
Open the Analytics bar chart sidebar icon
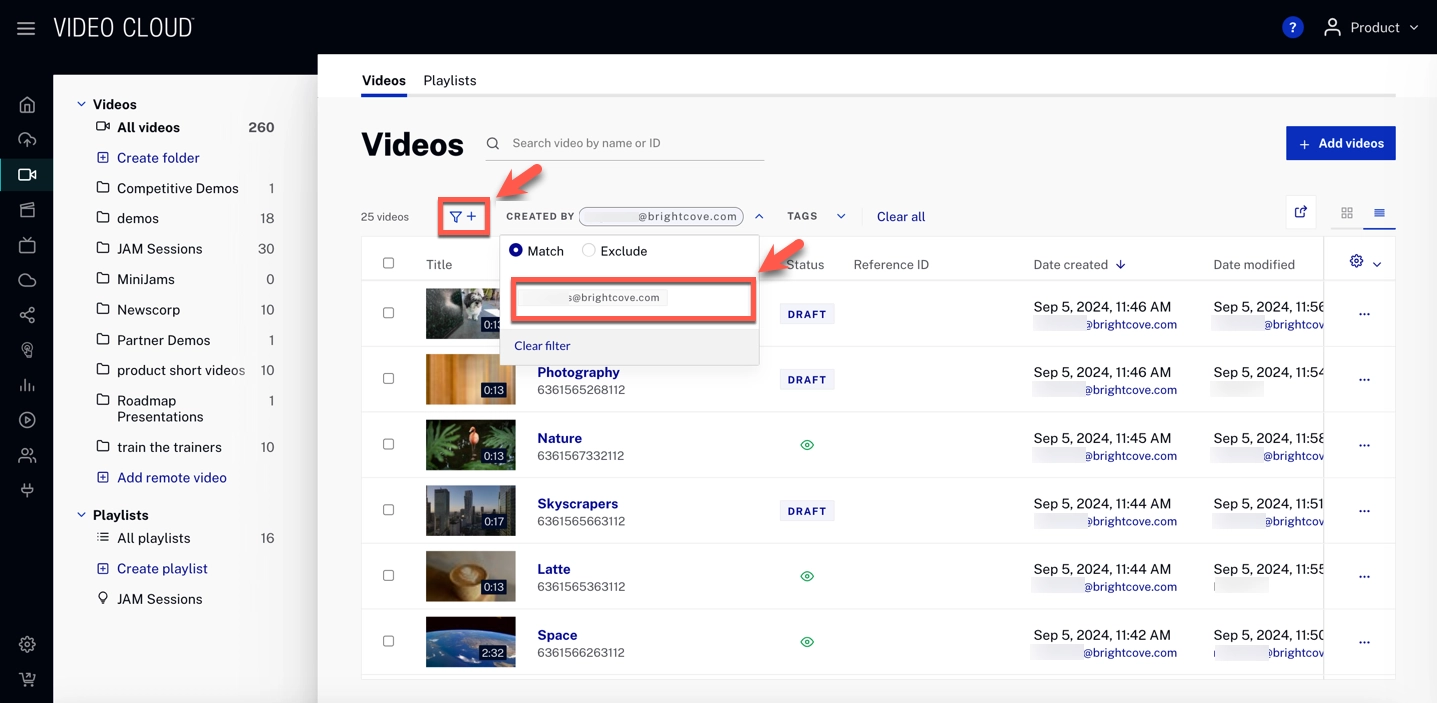pos(27,385)
